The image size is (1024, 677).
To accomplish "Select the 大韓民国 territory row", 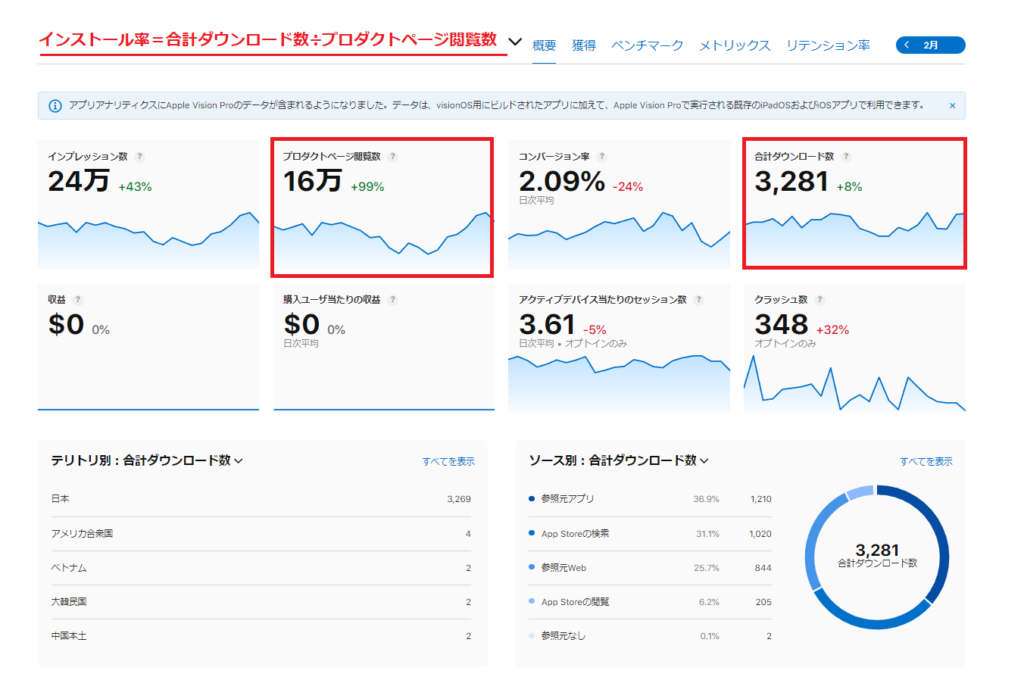I will point(261,602).
